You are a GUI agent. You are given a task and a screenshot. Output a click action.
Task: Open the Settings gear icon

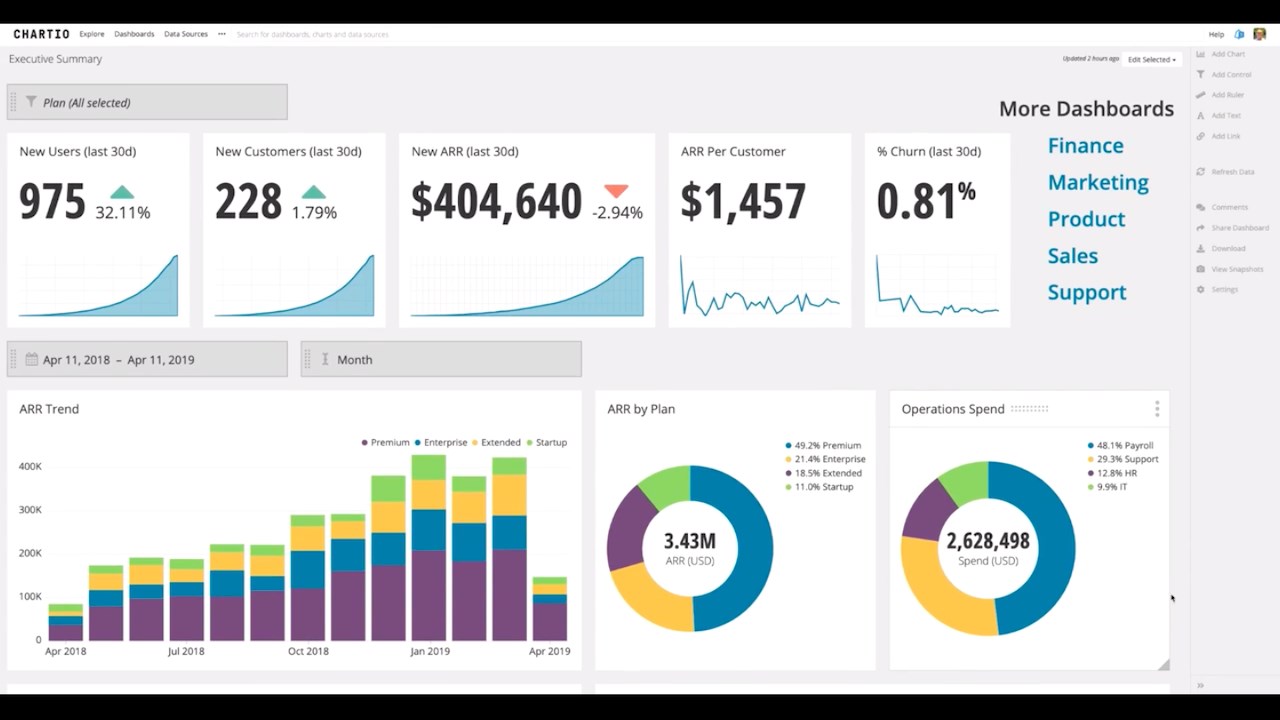point(1201,289)
